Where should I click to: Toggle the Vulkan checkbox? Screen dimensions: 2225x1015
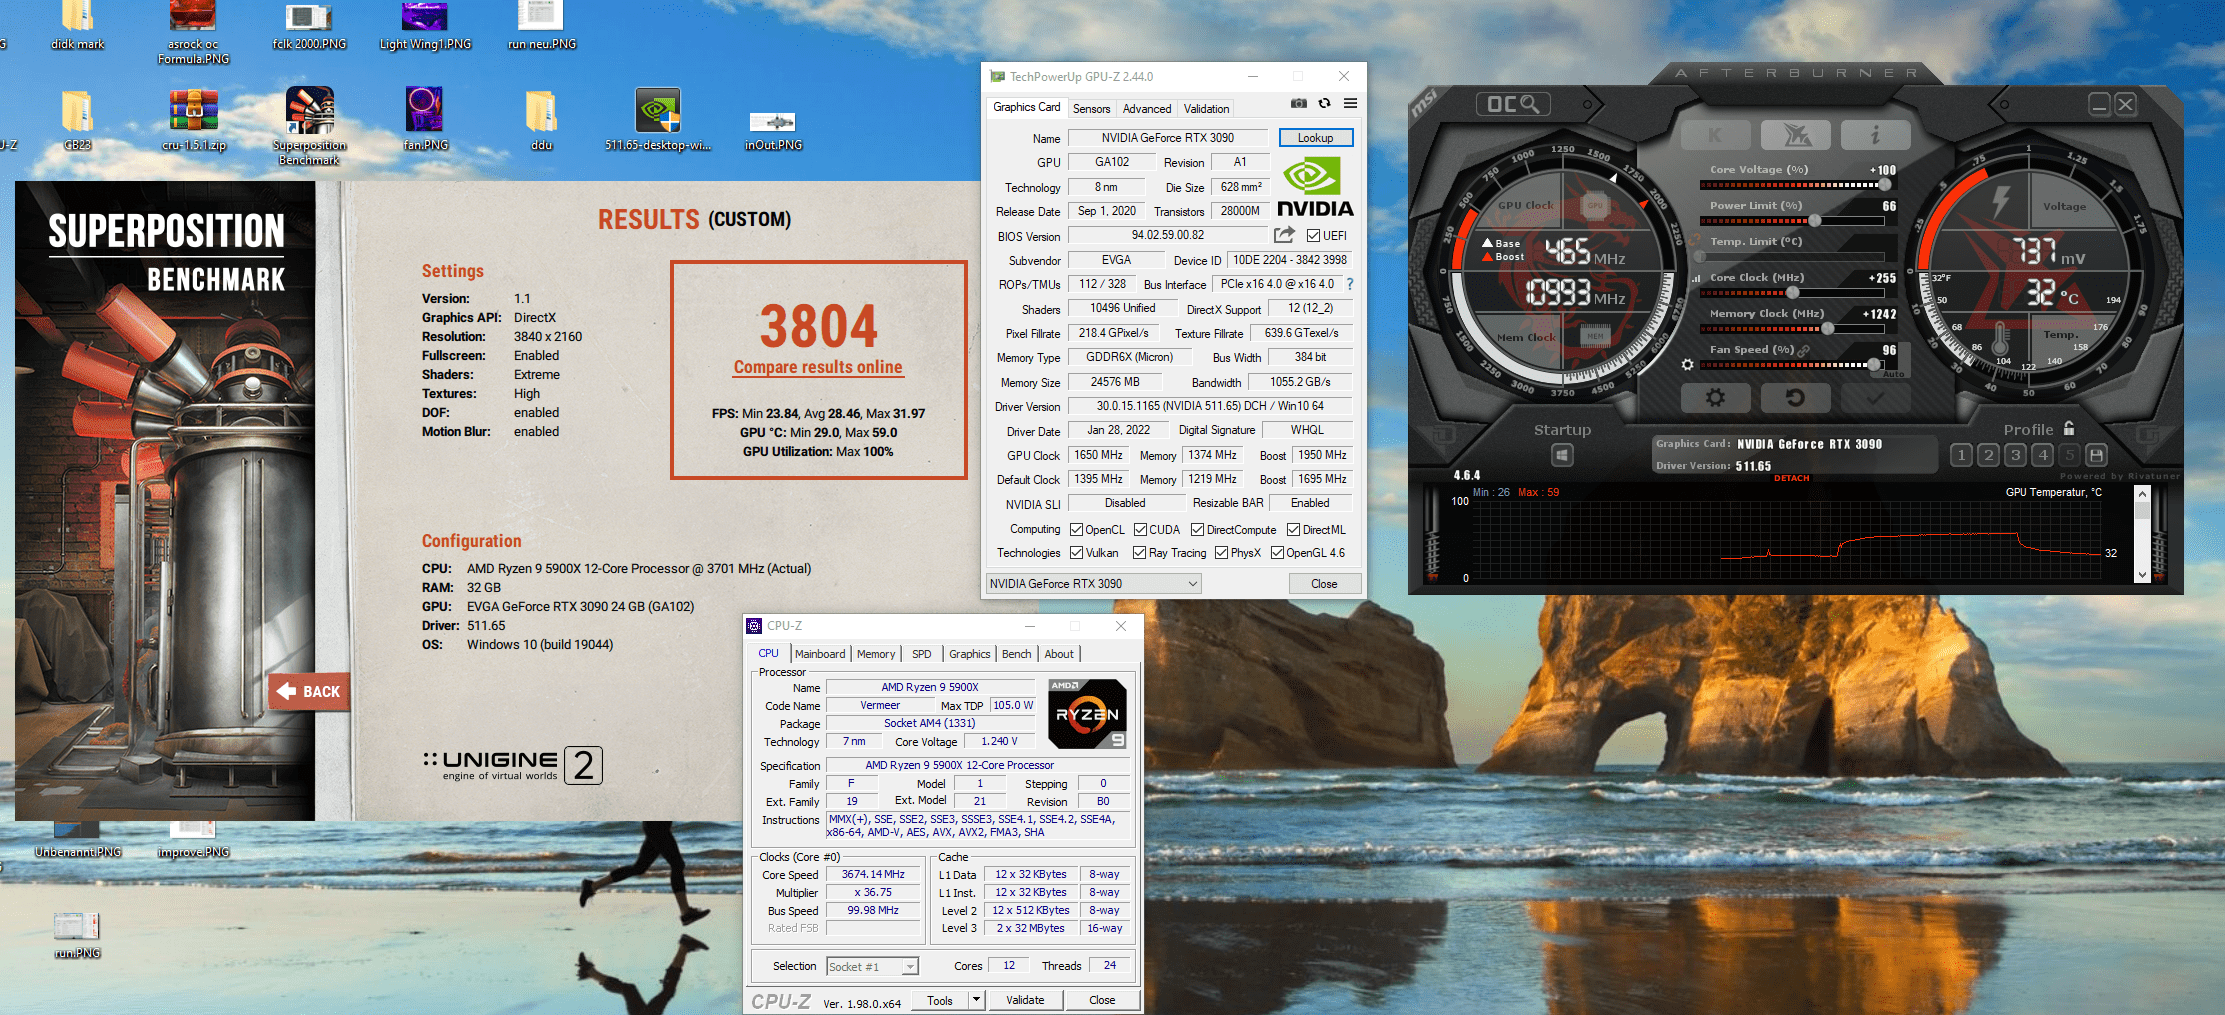pos(1076,553)
